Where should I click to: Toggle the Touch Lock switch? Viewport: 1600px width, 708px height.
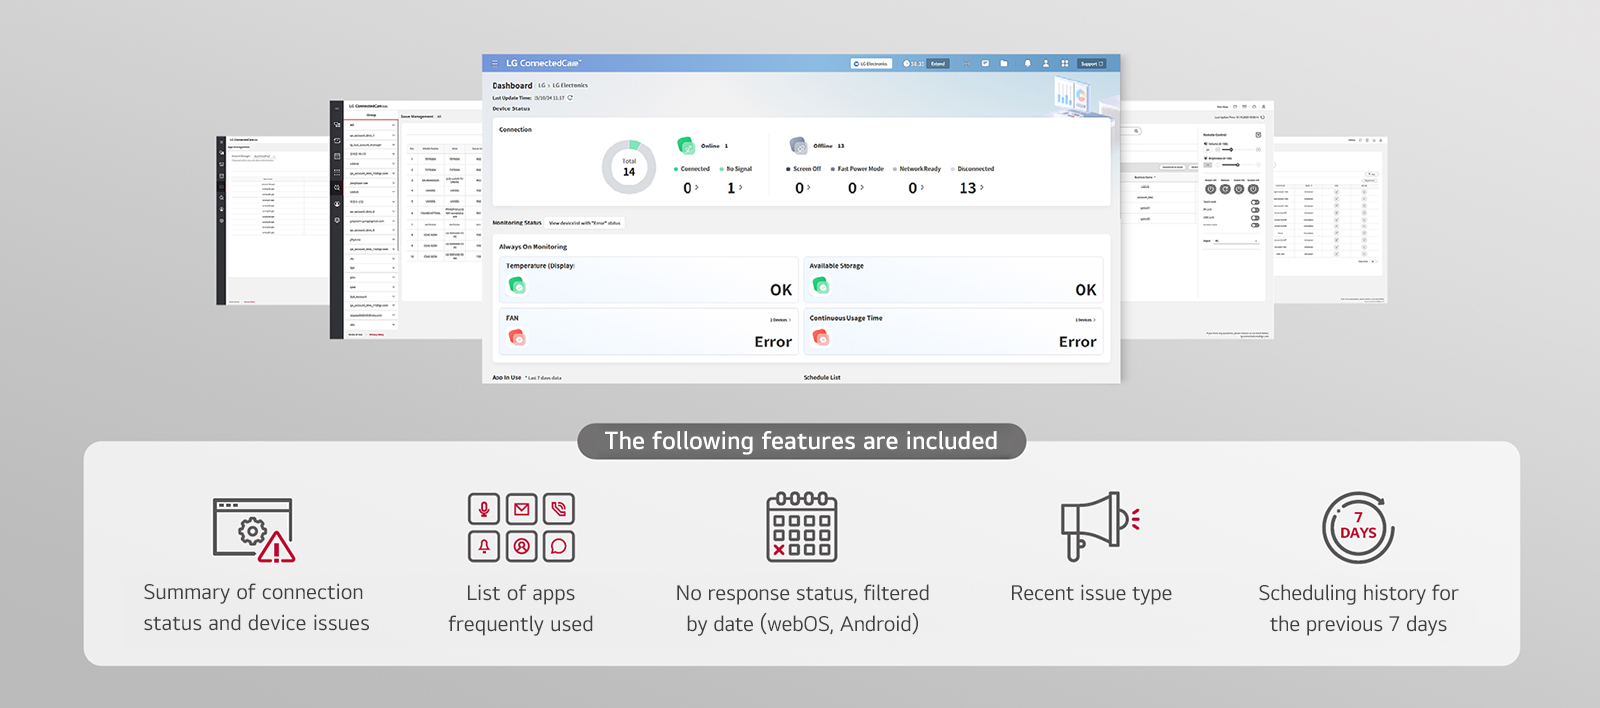pos(1255,202)
